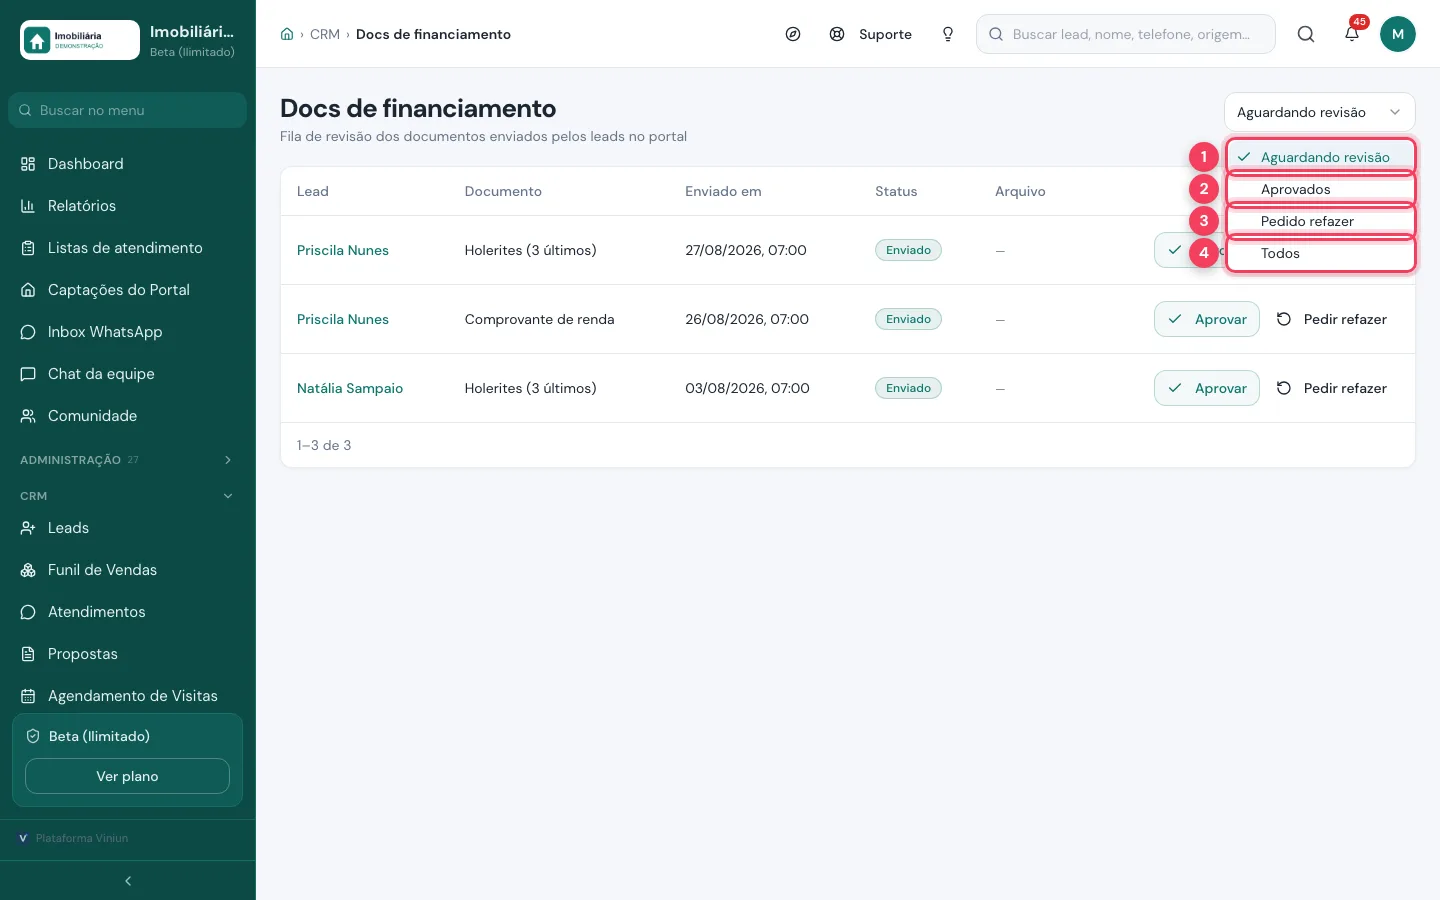
Task: Open Propostas page
Action: [x=128, y=654]
